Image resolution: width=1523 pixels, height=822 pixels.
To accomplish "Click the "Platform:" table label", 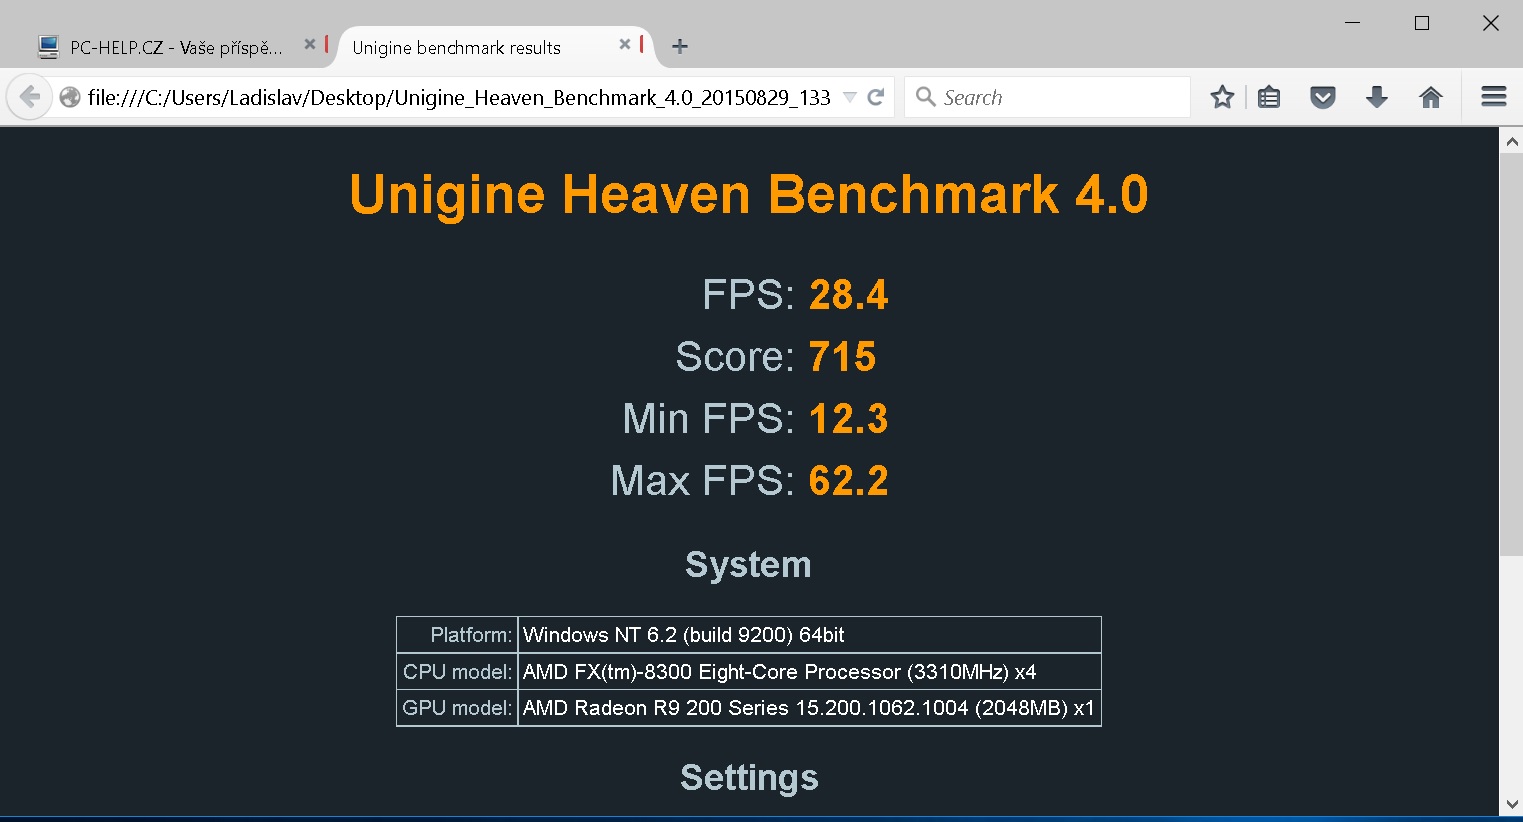I will pos(471,635).
